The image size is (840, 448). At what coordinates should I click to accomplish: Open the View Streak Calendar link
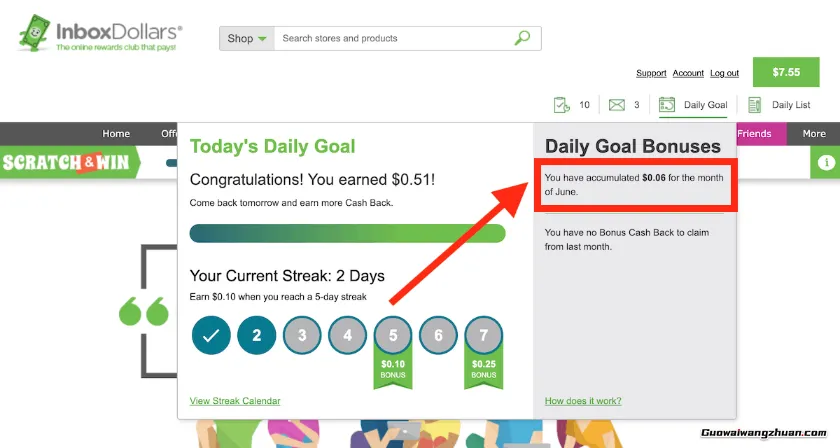point(235,401)
